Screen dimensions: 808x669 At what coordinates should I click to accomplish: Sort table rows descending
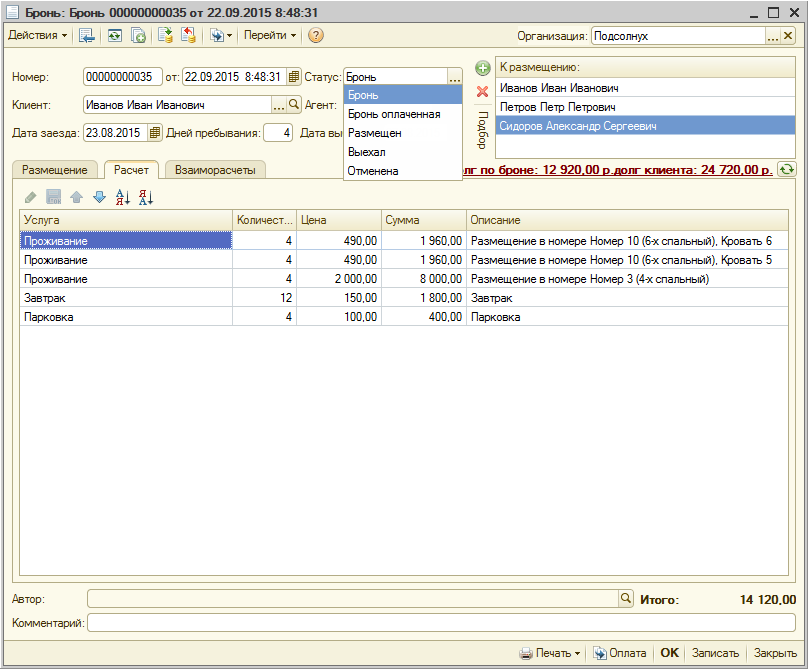point(146,197)
